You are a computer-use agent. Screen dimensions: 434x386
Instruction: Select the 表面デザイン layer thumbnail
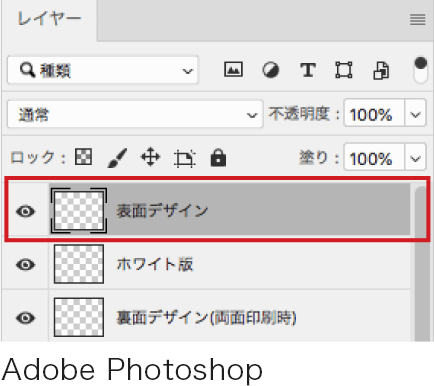click(x=79, y=211)
